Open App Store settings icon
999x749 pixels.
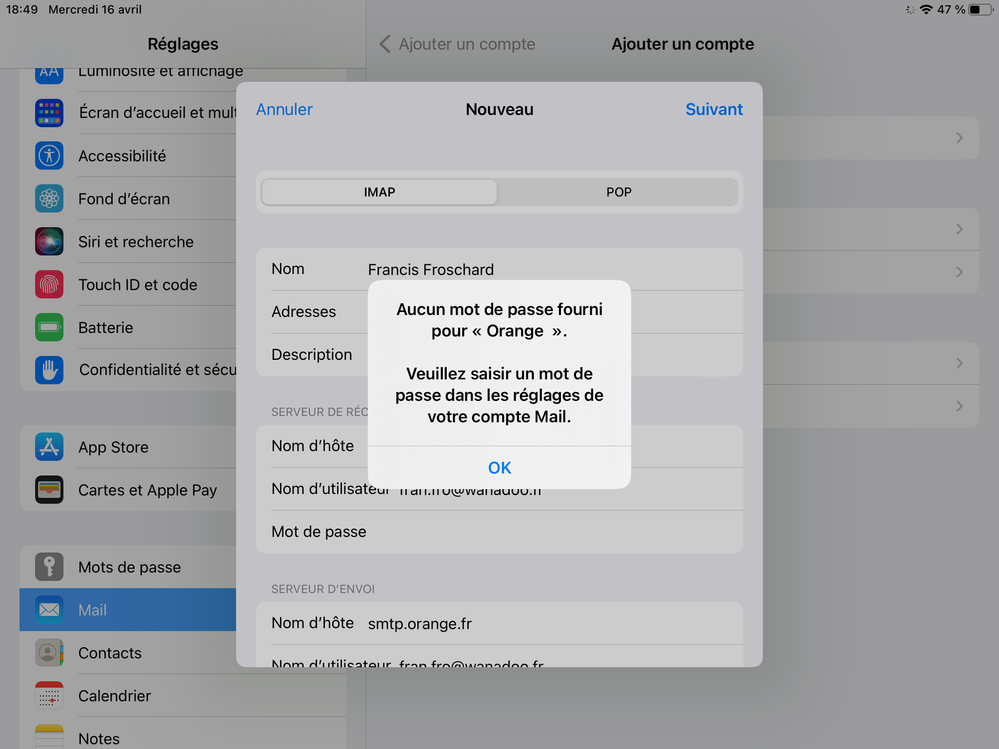[x=49, y=447]
